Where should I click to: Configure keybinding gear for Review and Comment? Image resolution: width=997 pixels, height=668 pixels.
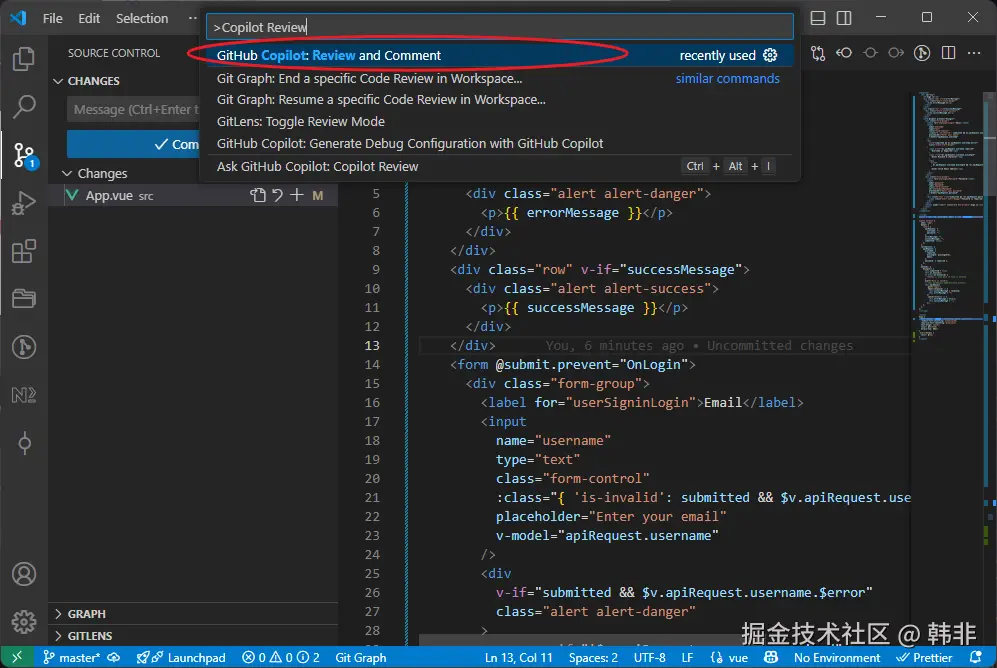click(770, 56)
